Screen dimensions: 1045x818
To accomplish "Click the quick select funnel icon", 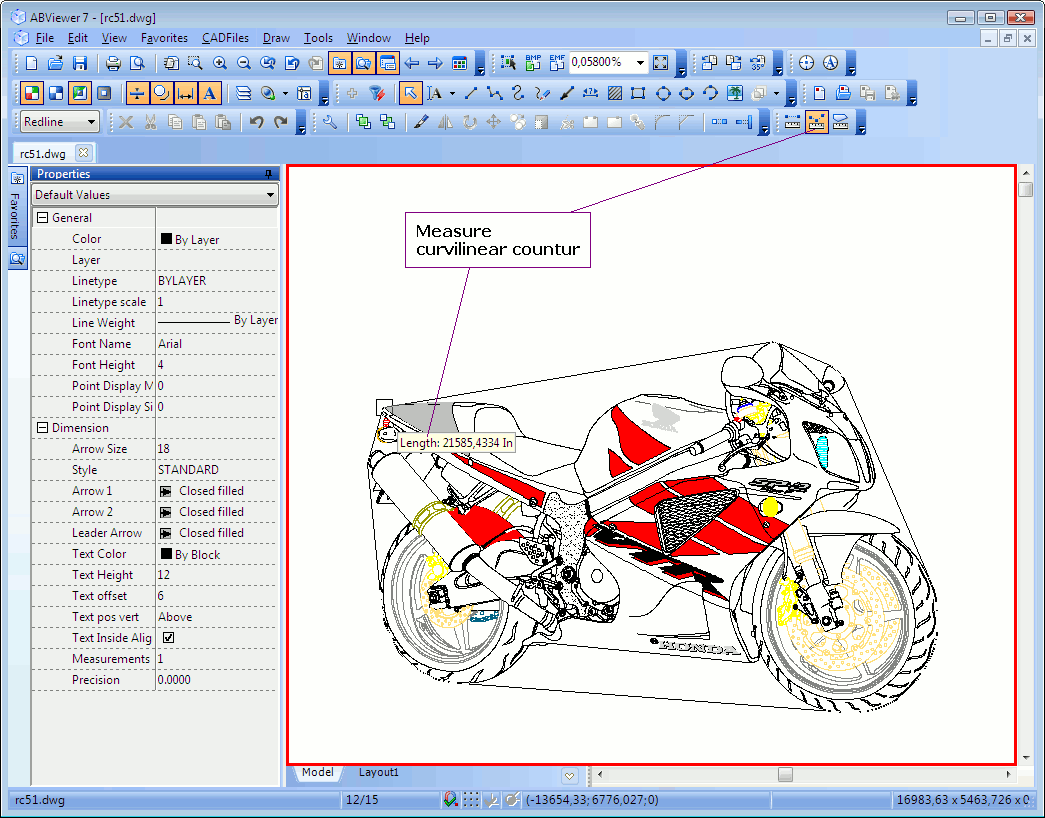I will coord(377,93).
